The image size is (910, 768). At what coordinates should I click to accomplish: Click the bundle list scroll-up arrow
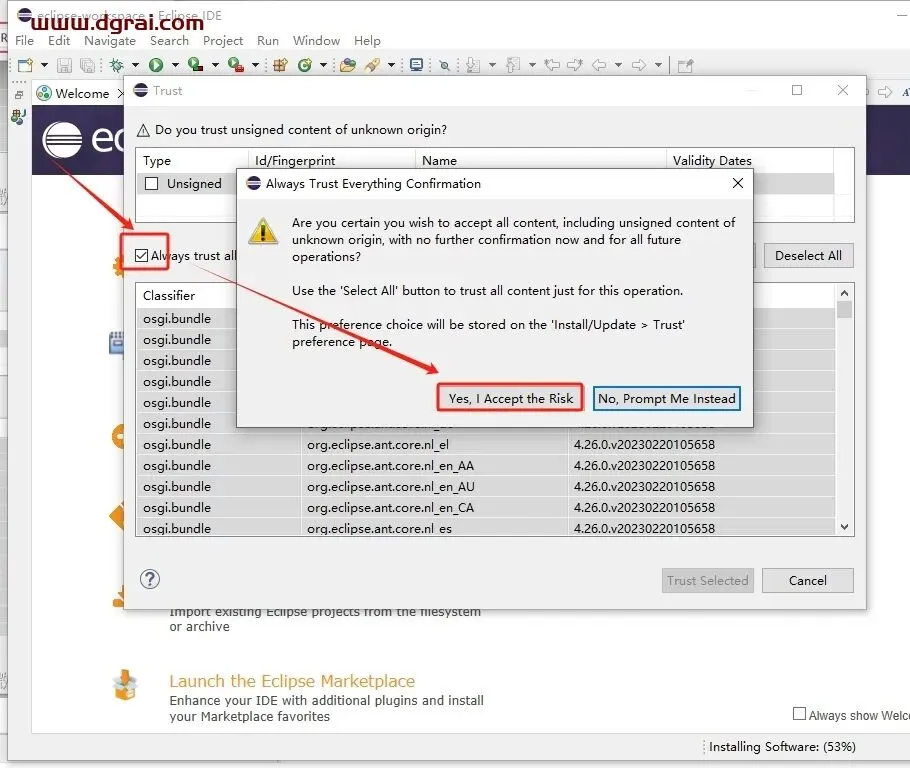(844, 293)
